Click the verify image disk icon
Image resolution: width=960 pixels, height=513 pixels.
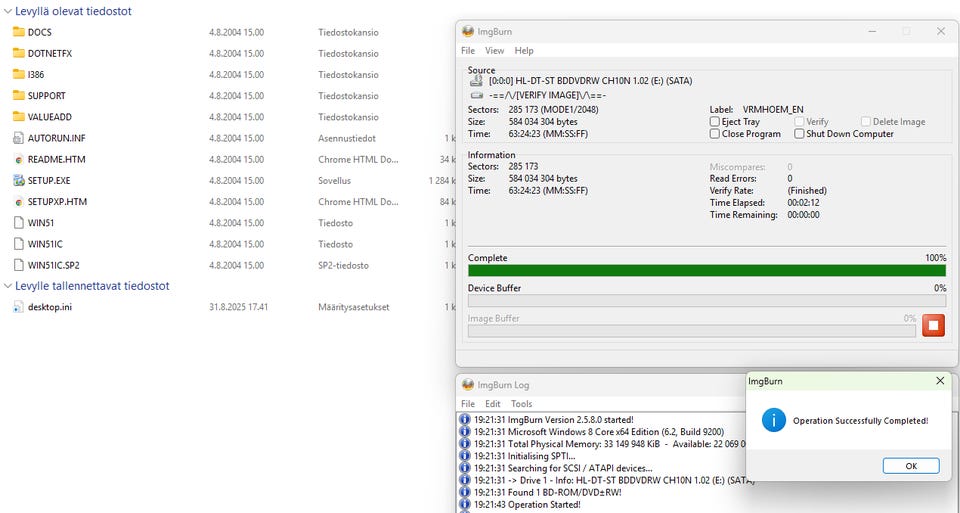tap(476, 95)
